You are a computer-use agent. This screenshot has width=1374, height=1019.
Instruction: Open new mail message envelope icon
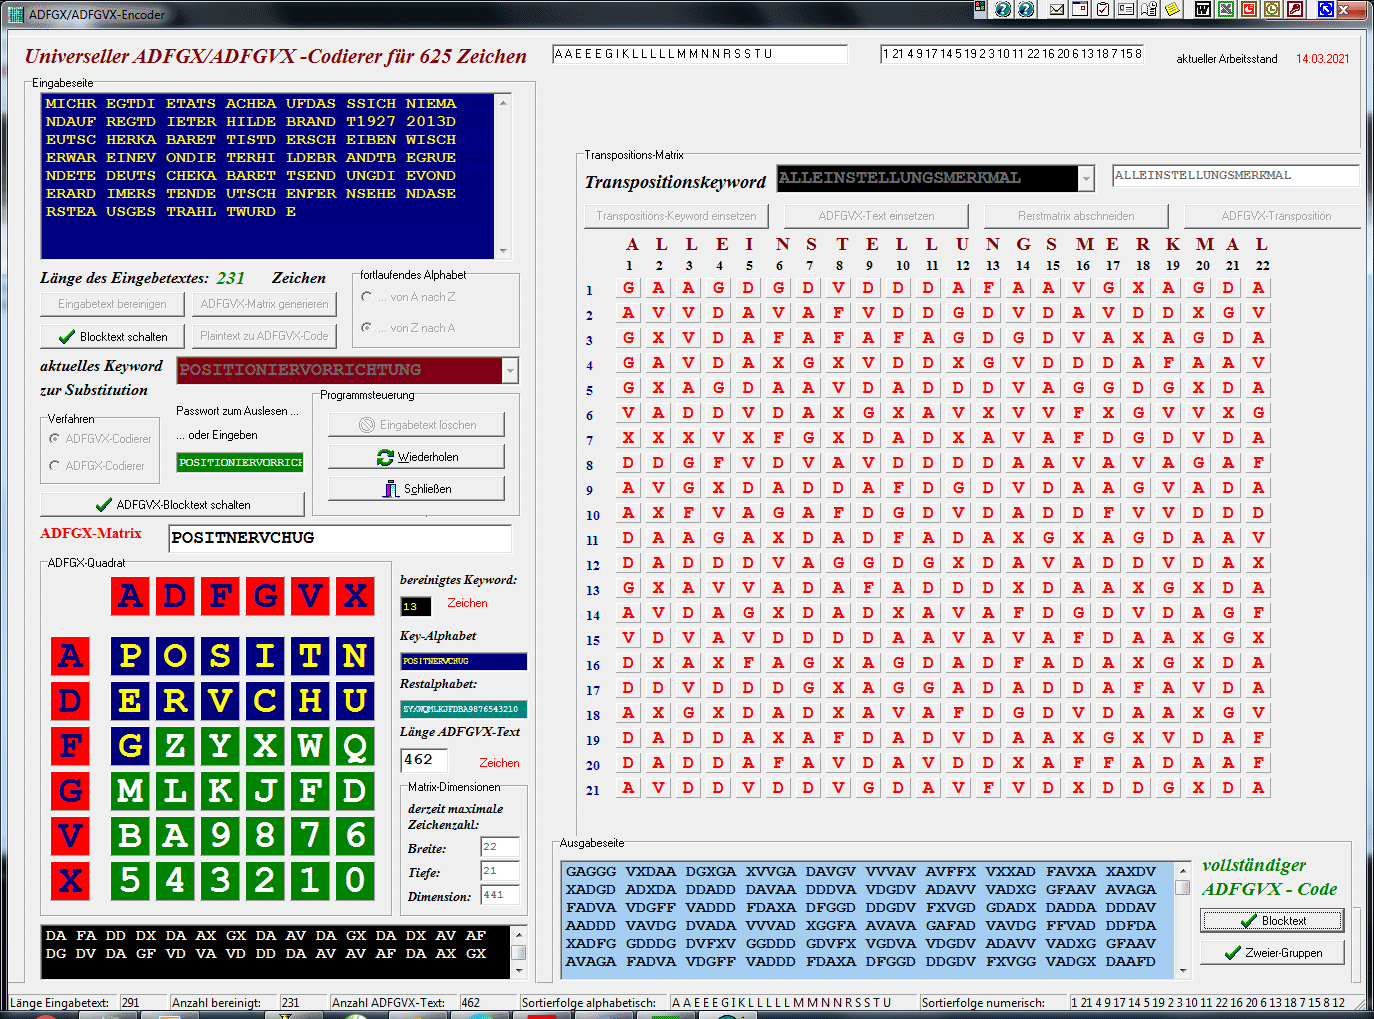1057,9
